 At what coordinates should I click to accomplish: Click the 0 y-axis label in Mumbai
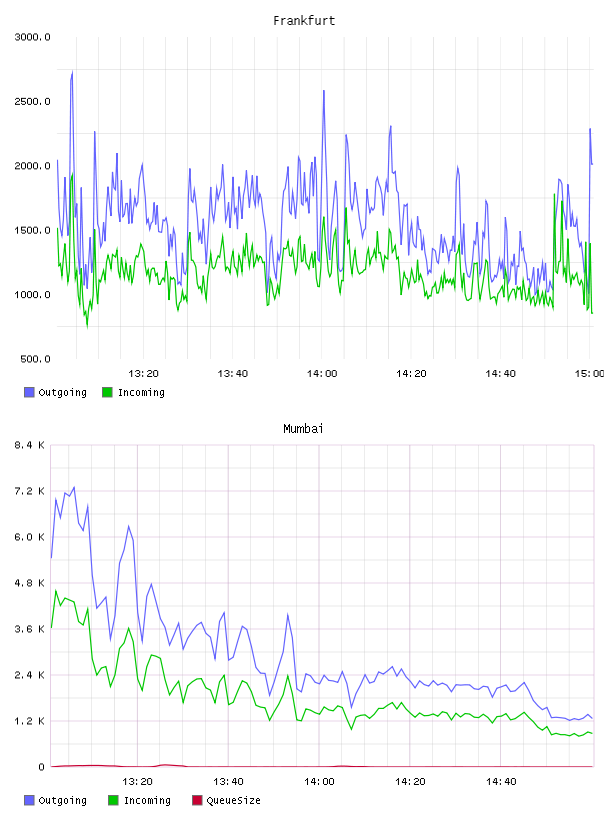coord(41,767)
